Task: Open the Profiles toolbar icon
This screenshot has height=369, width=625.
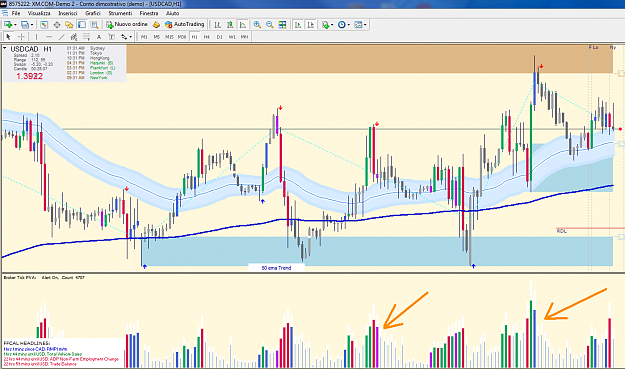Action: pyautogui.click(x=25, y=25)
